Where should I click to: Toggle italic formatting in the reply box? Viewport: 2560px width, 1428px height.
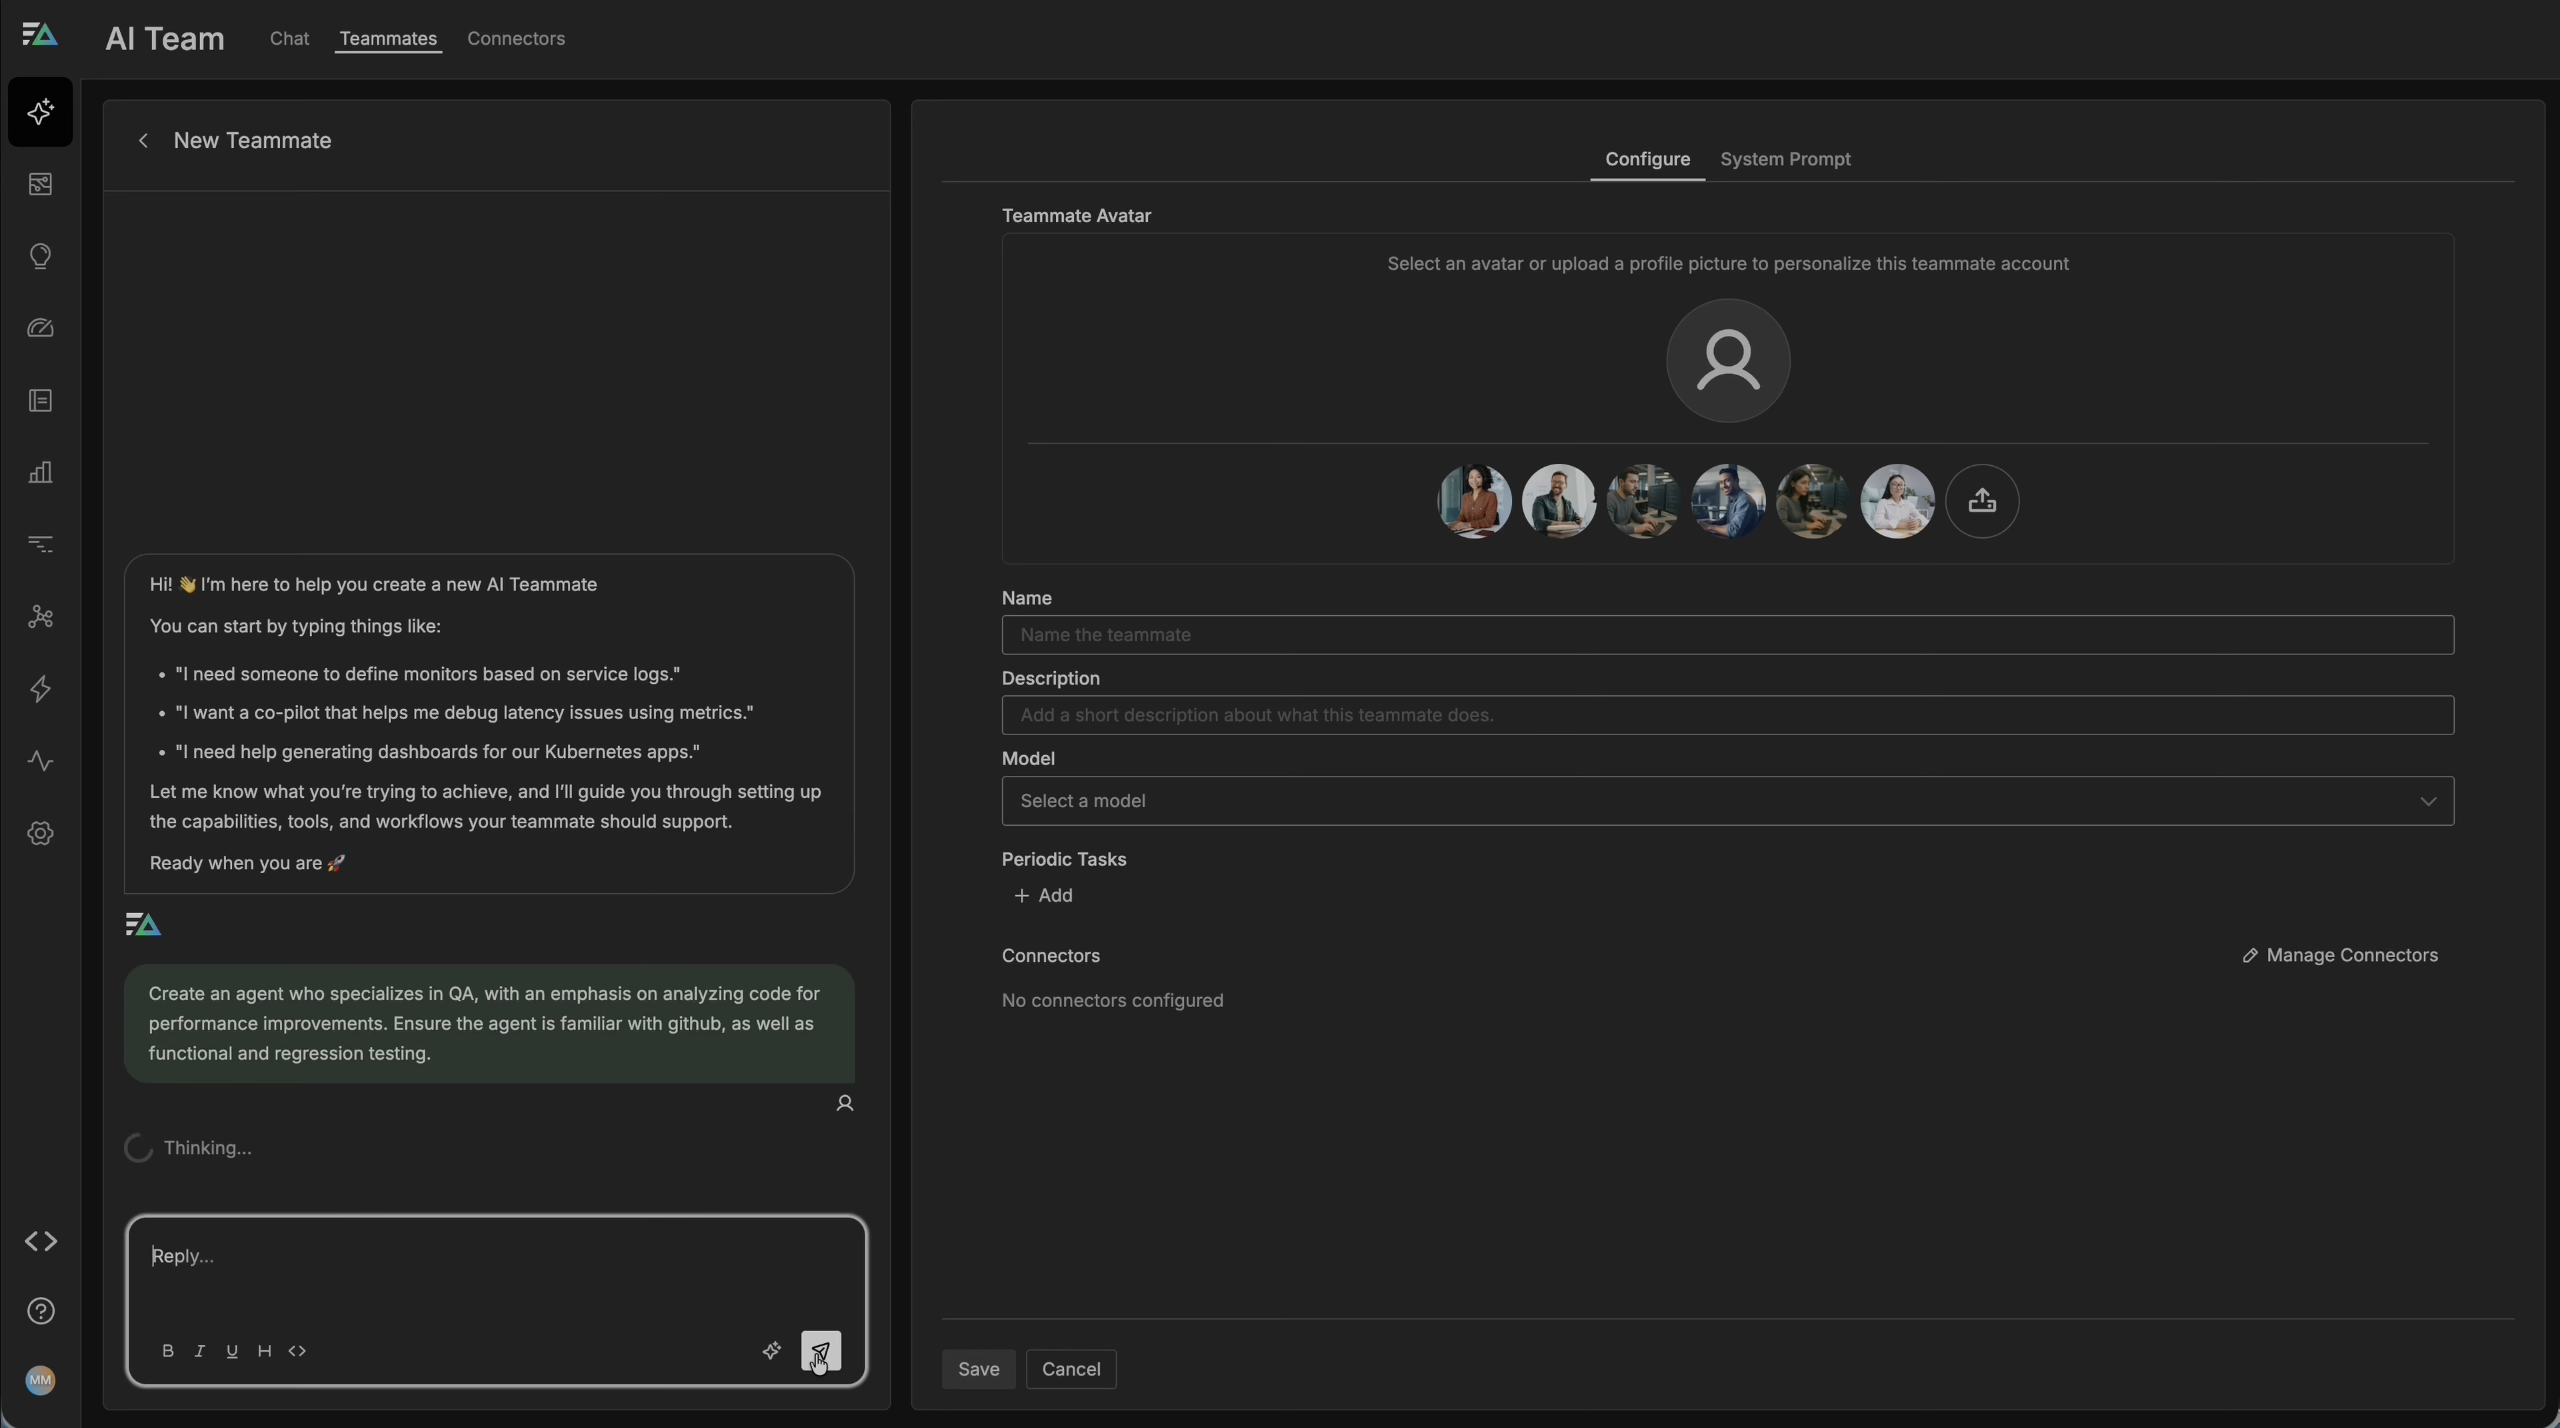(199, 1350)
